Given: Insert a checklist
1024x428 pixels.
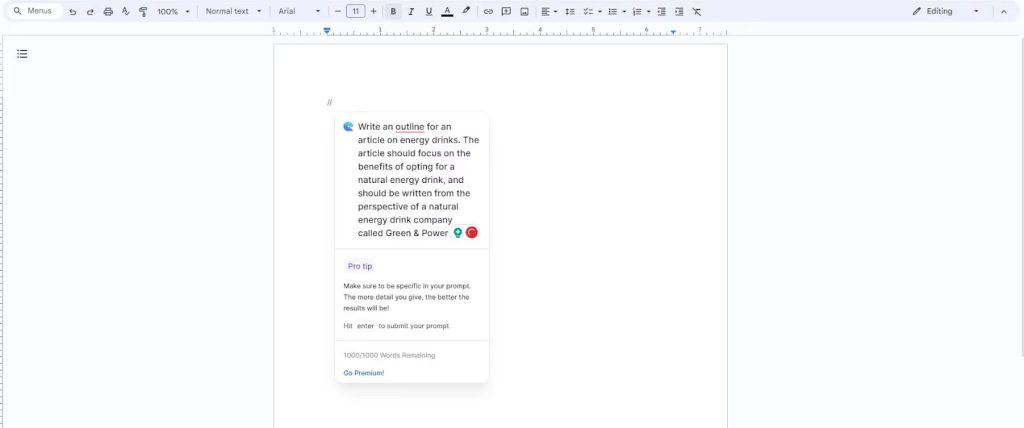Looking at the screenshot, I should (x=588, y=12).
